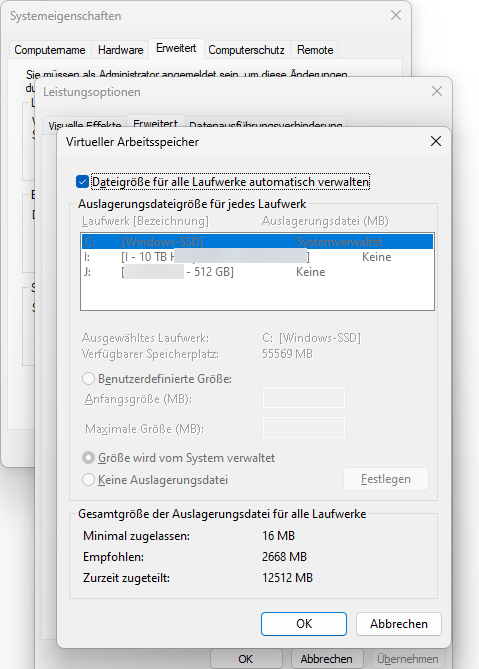Click the Festlegen button

tap(386, 479)
